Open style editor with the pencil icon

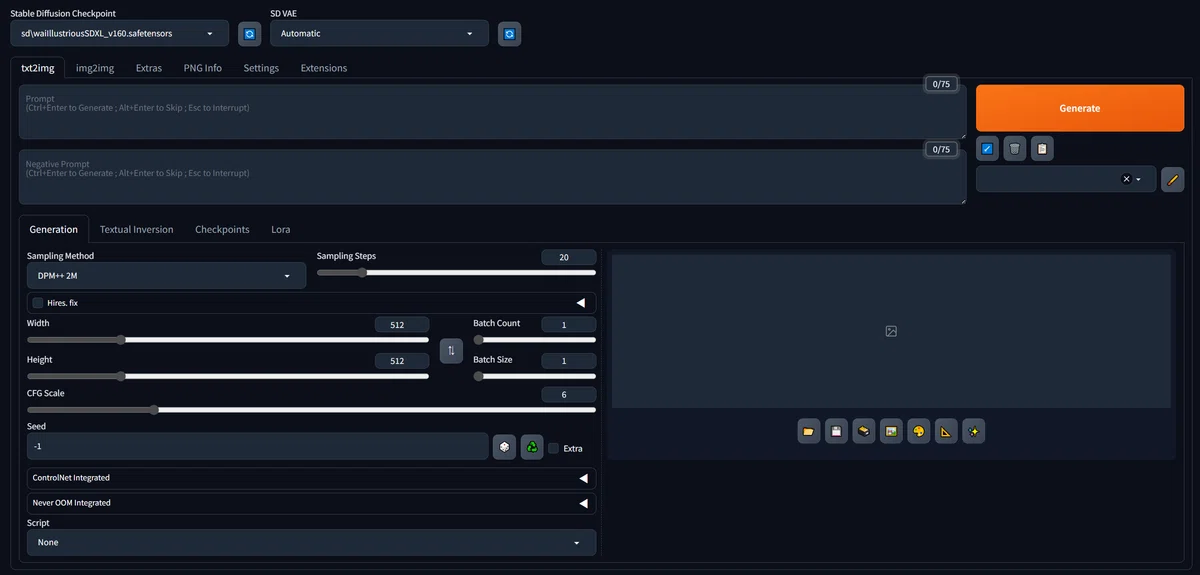[1173, 180]
